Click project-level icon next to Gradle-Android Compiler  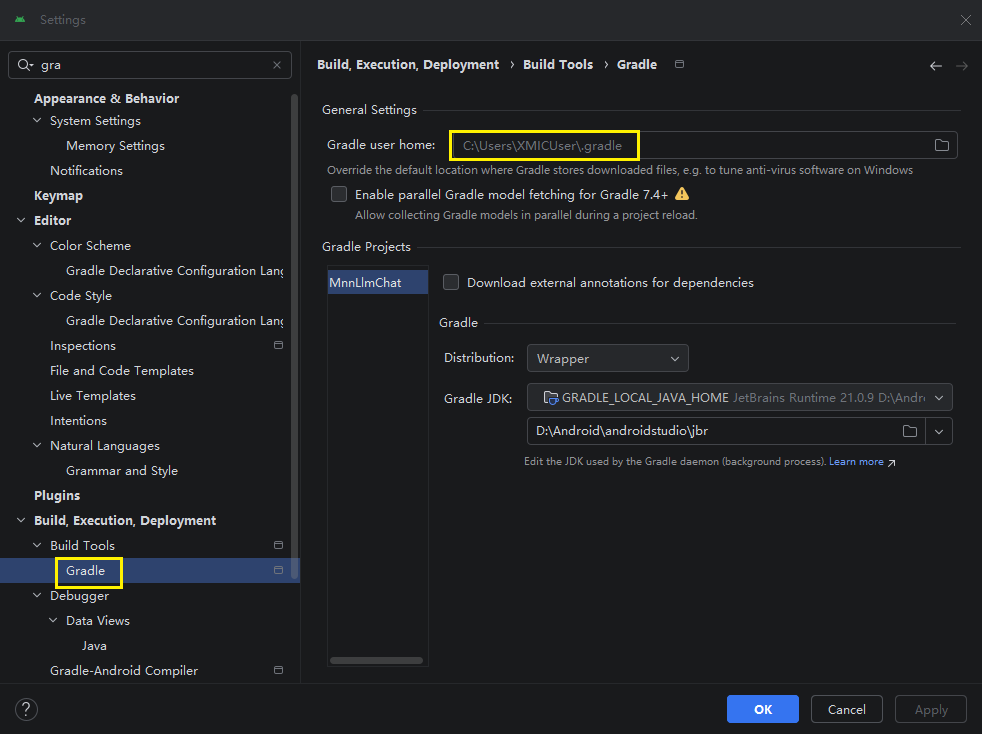279,670
